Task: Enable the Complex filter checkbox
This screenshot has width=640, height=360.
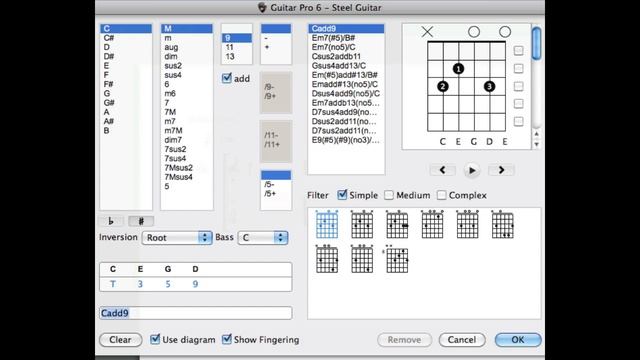Action: [x=442, y=195]
